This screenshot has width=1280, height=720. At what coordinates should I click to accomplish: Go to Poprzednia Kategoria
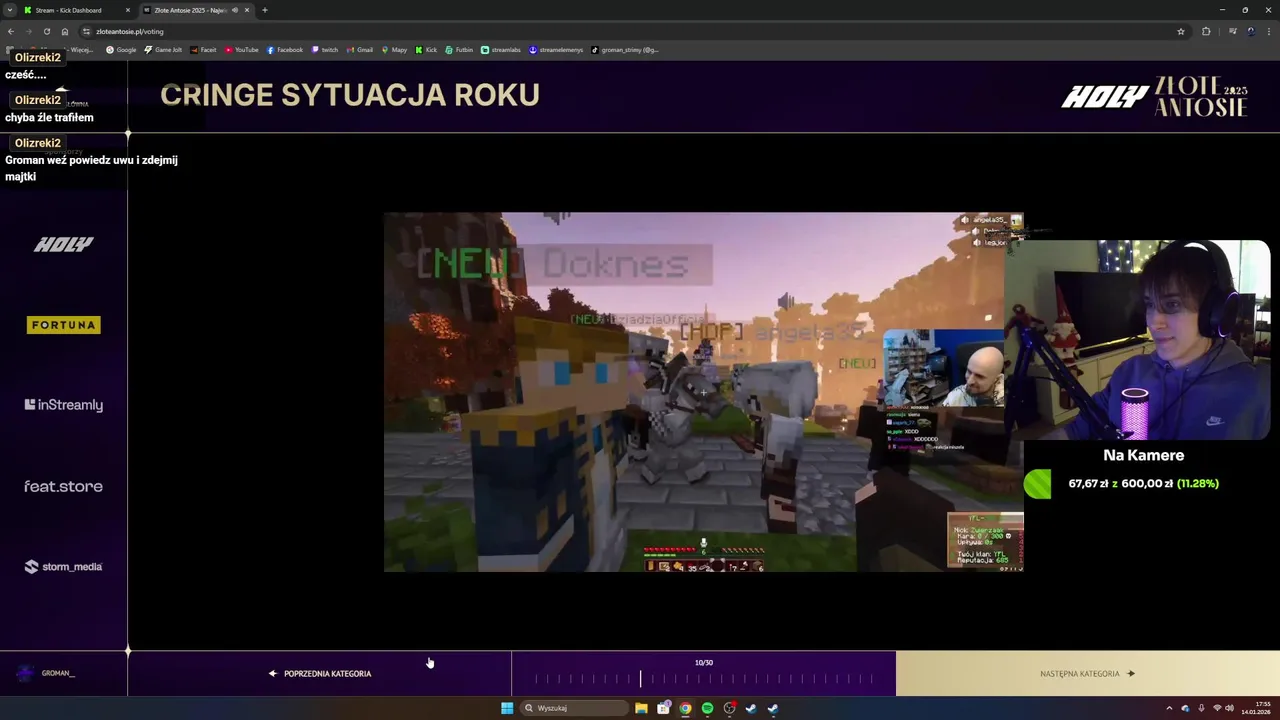[320, 673]
